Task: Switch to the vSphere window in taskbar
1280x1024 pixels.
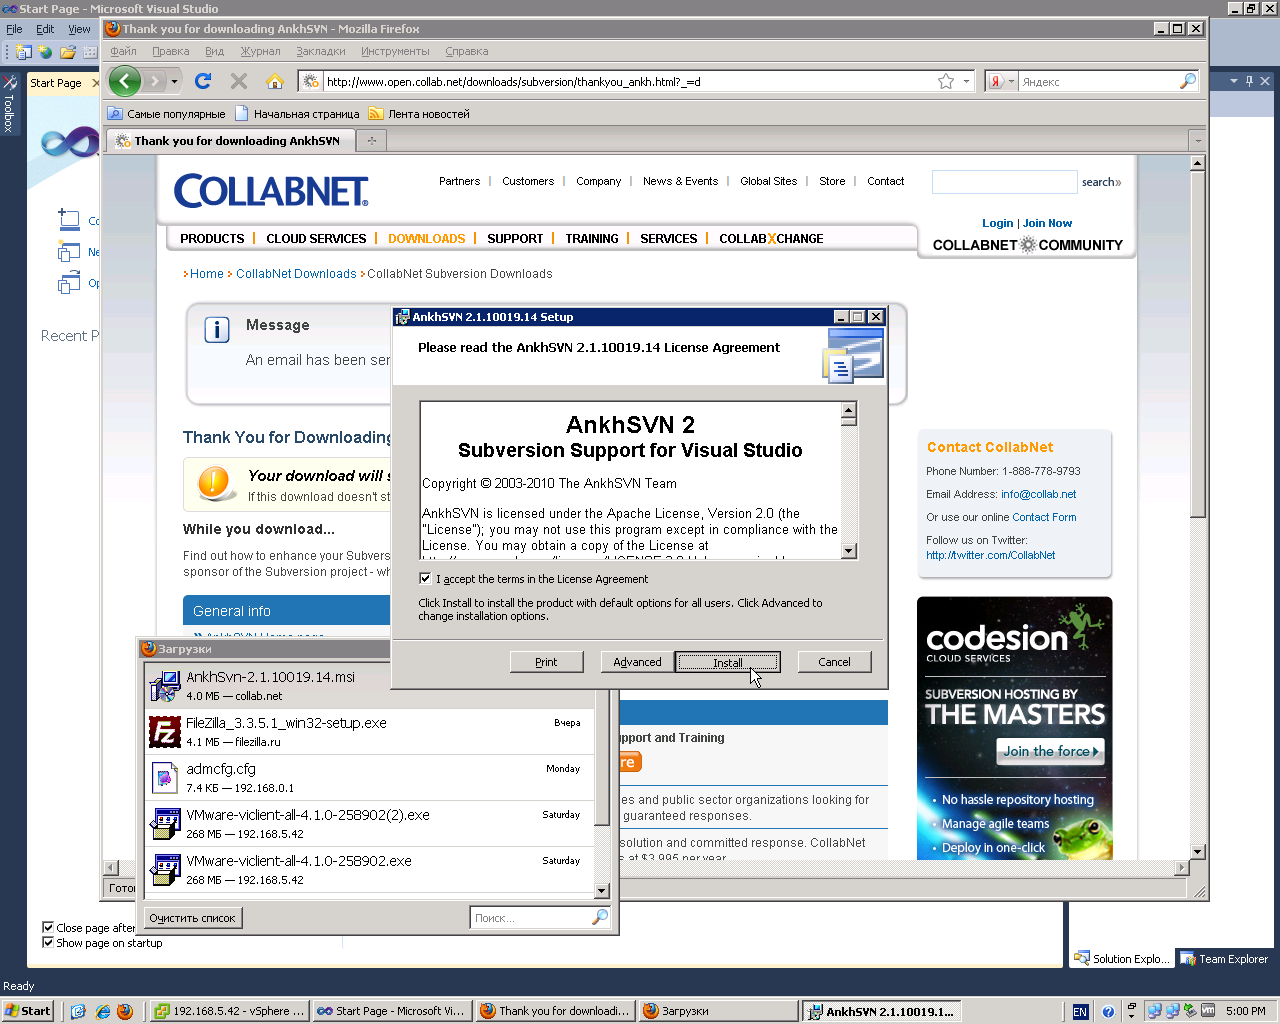Action: click(229, 1011)
